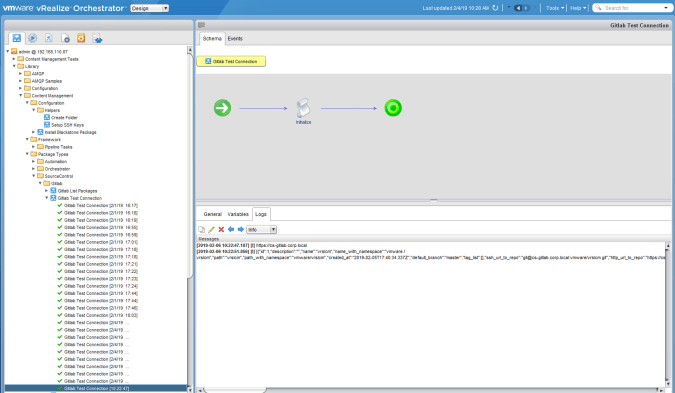Switch to the Schema tab
The width and height of the screenshot is (675, 393).
point(212,38)
